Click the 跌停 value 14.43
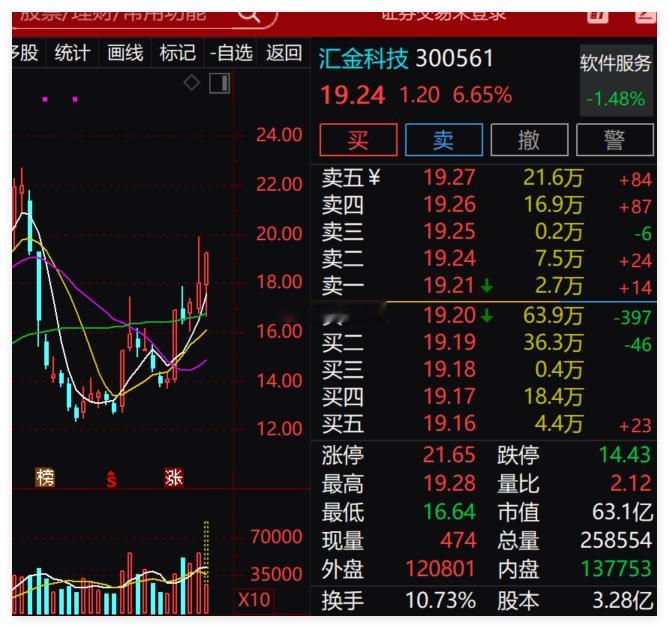Image resolution: width=669 pixels, height=628 pixels. (625, 455)
